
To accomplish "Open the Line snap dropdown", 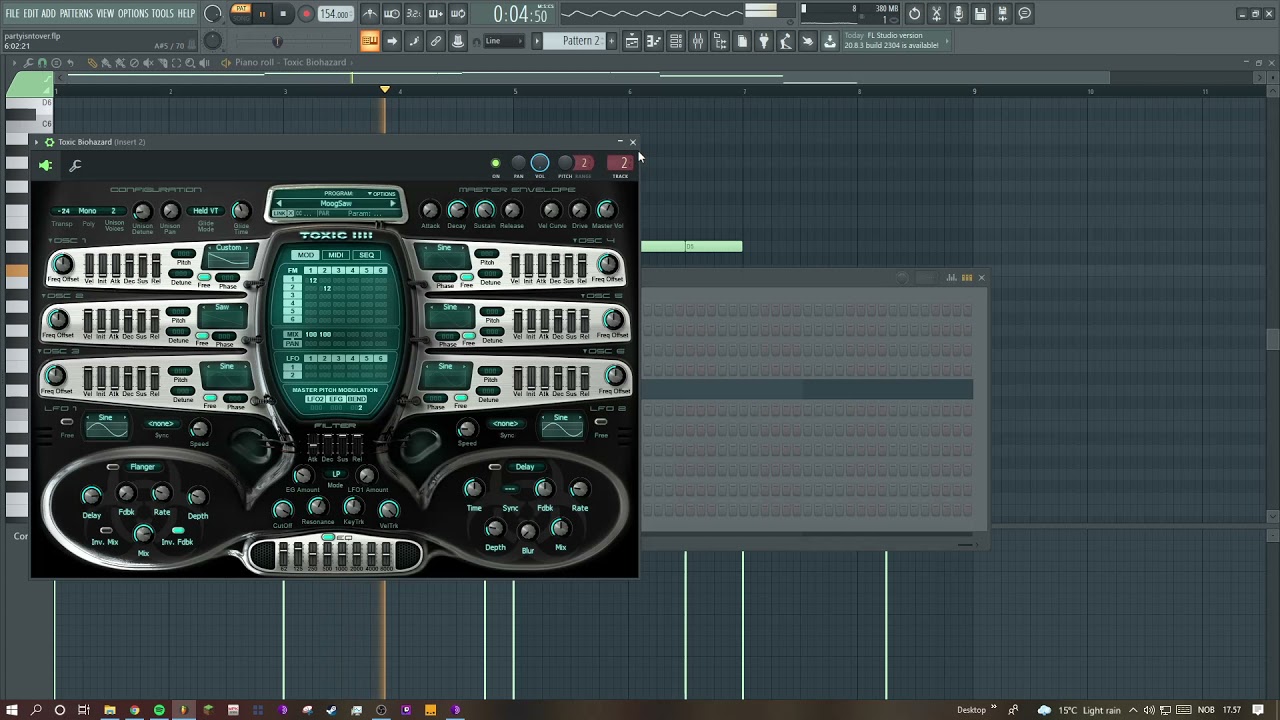I will pos(502,41).
